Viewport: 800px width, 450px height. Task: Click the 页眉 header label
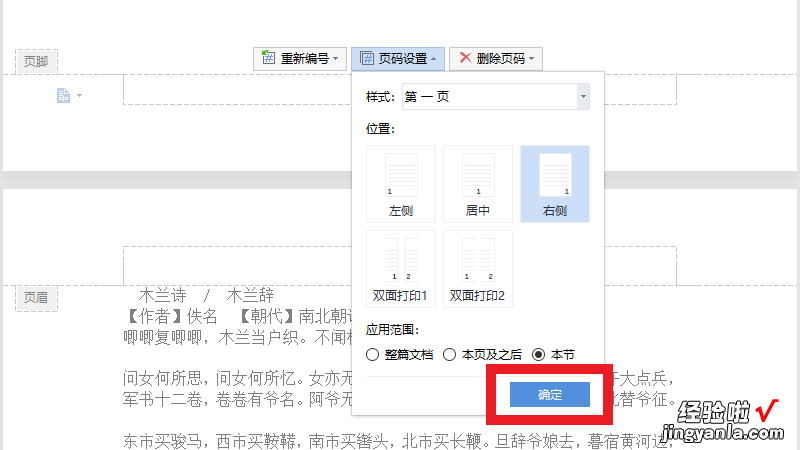point(36,297)
